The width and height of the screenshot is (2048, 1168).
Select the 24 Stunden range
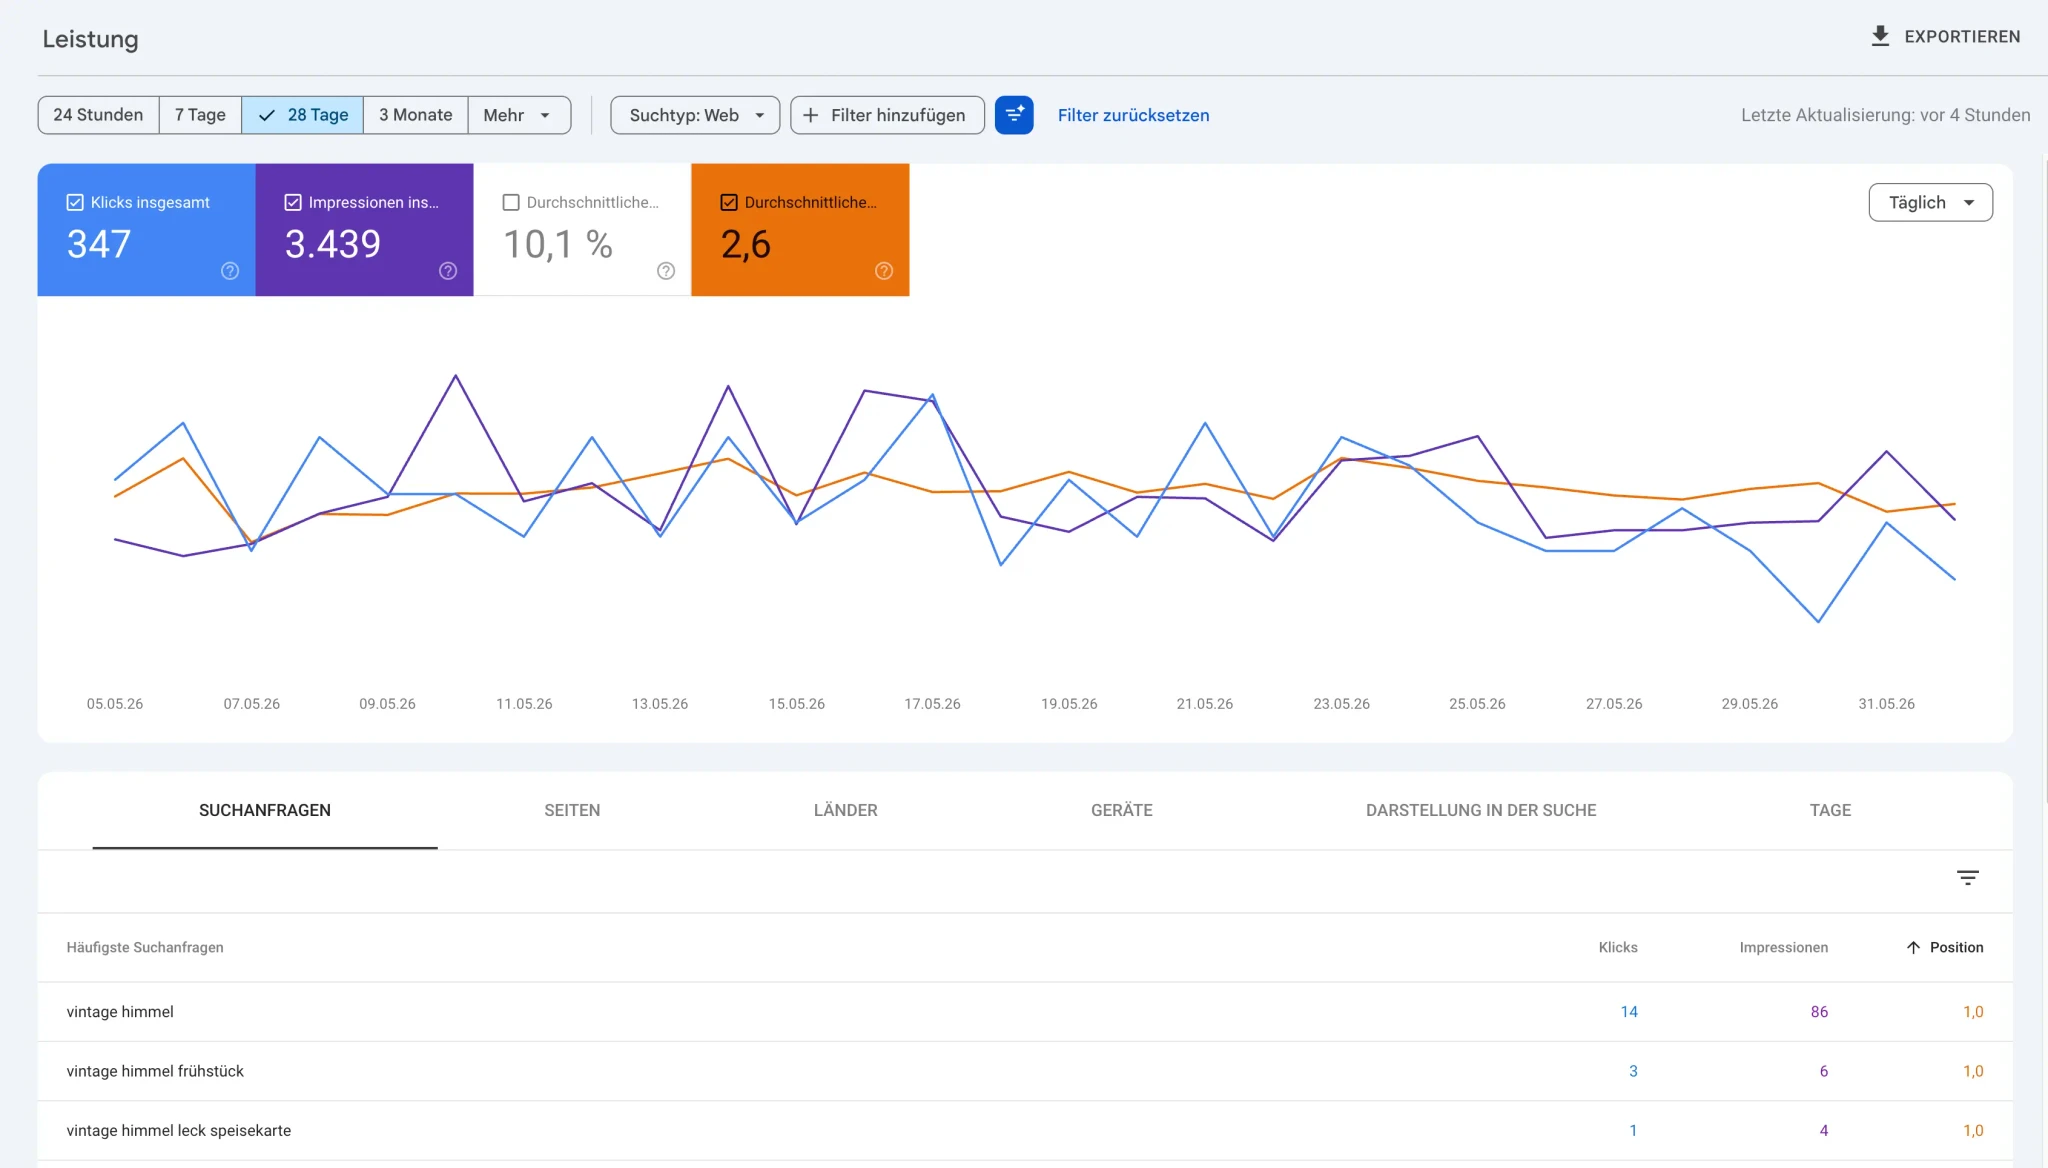click(x=98, y=115)
